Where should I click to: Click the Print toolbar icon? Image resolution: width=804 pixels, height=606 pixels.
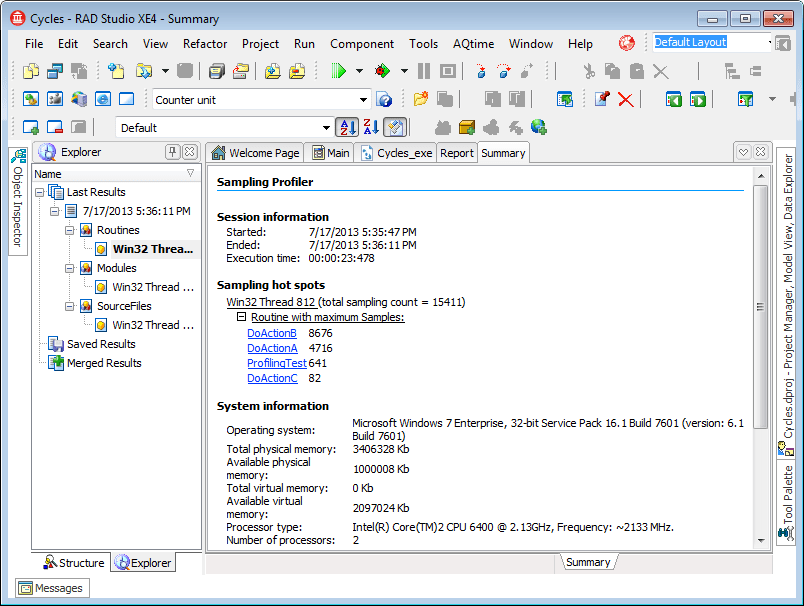tap(216, 71)
